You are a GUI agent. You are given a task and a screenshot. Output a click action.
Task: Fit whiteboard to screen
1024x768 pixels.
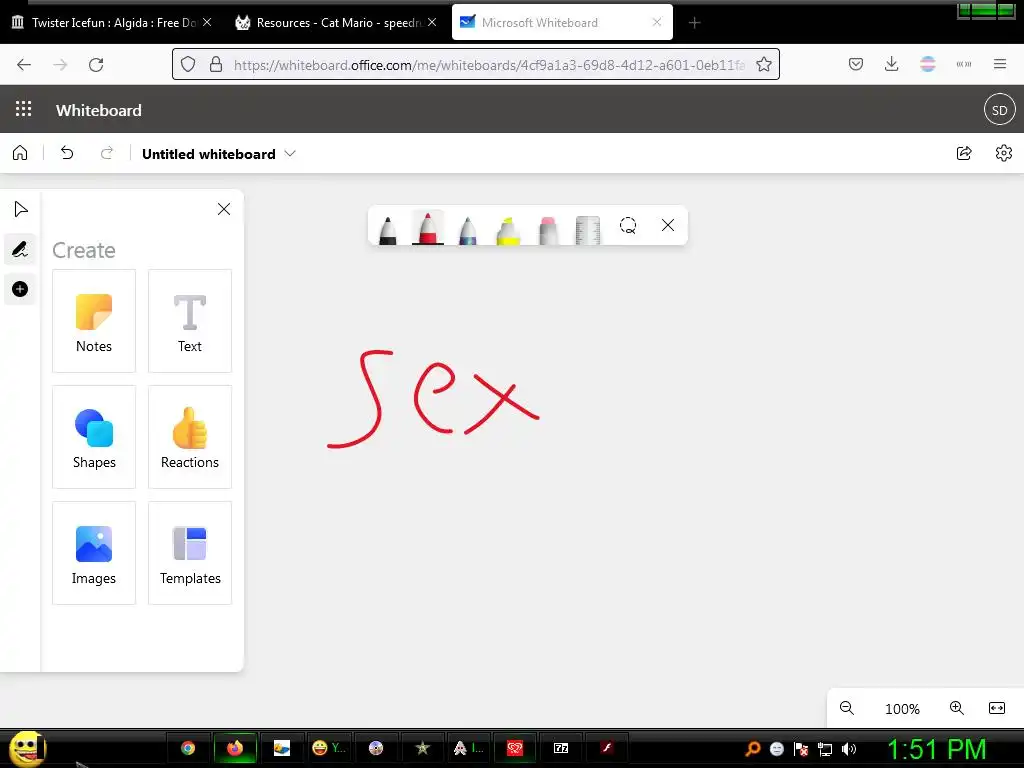(997, 708)
